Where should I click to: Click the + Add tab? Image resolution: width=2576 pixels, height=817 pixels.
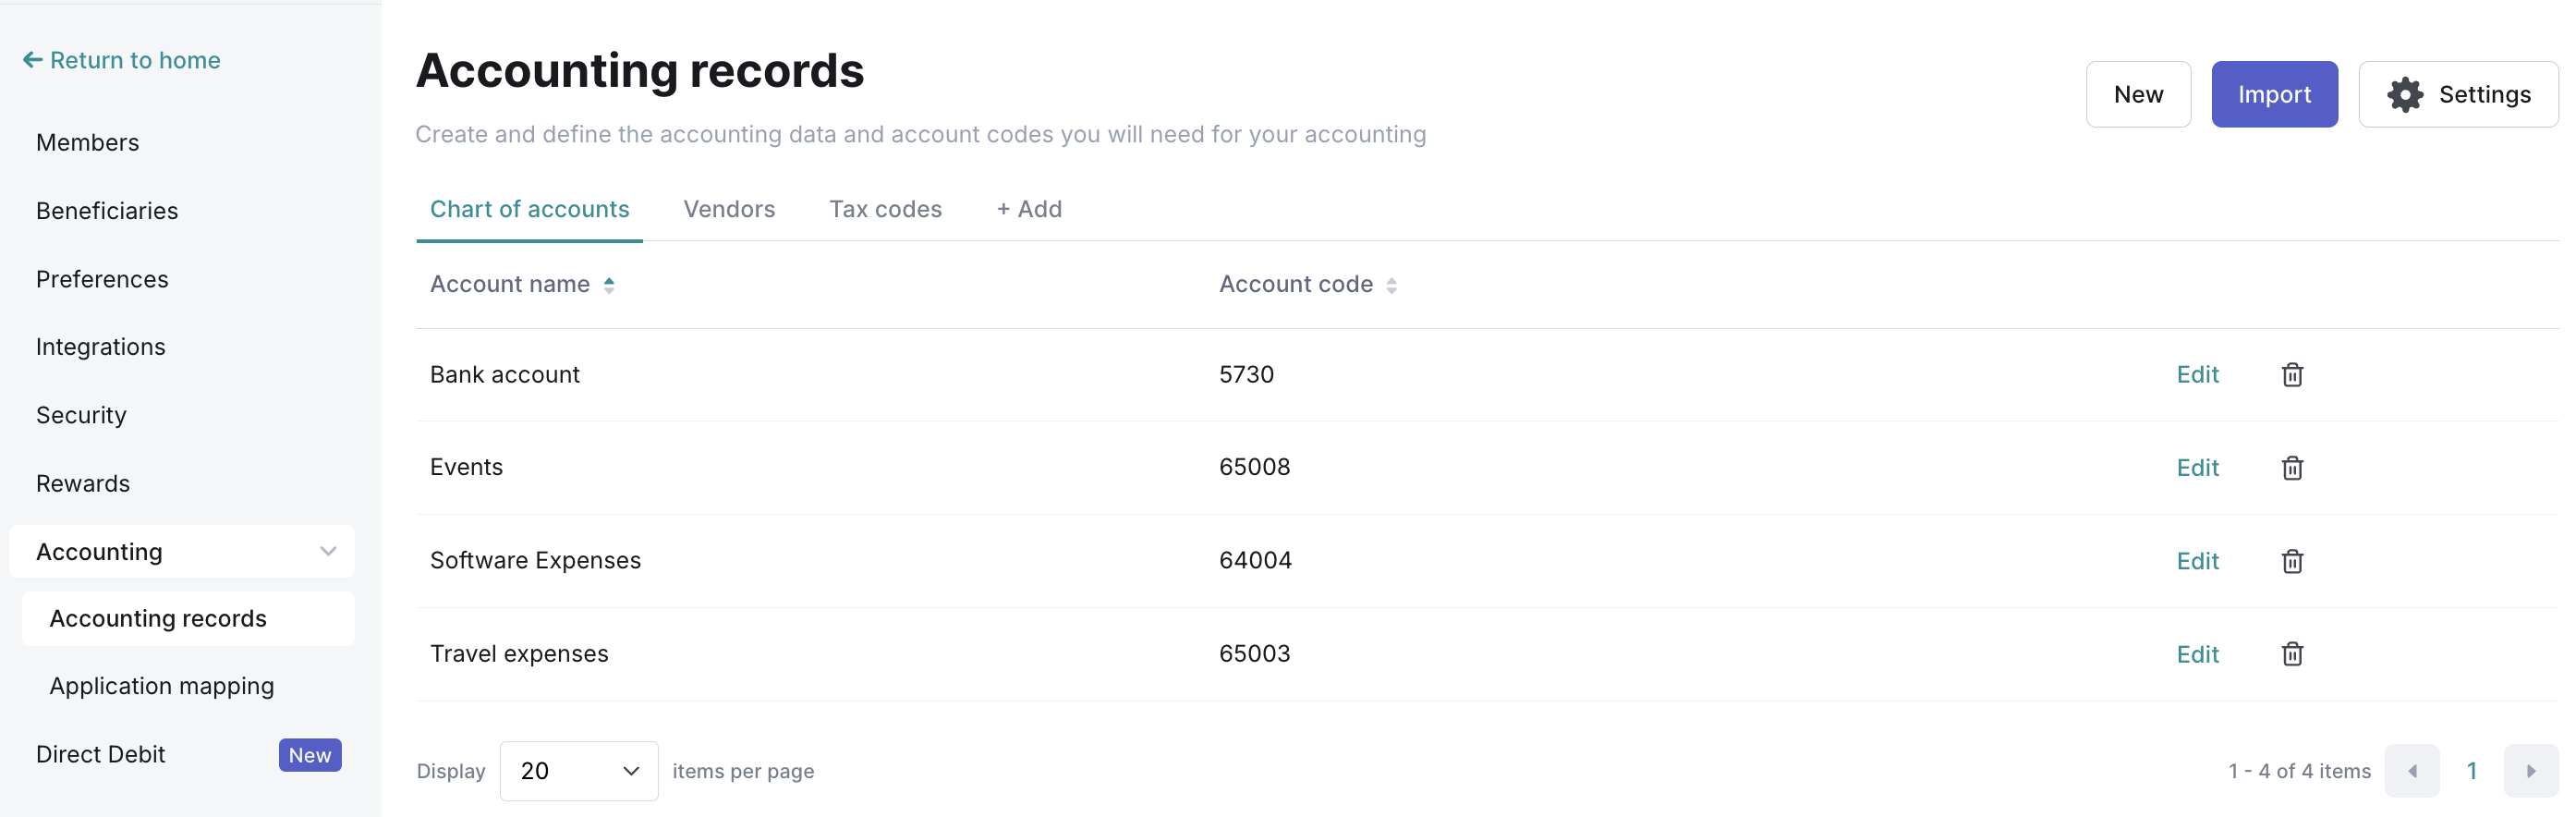click(1028, 209)
